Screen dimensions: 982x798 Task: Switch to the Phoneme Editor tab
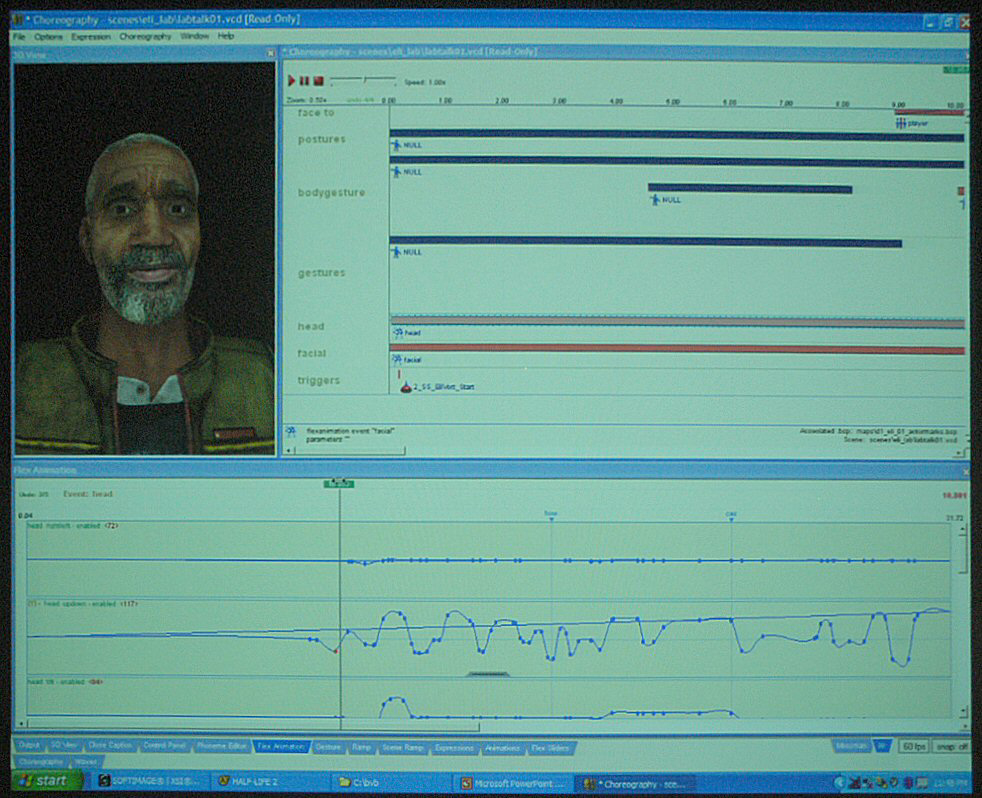221,746
